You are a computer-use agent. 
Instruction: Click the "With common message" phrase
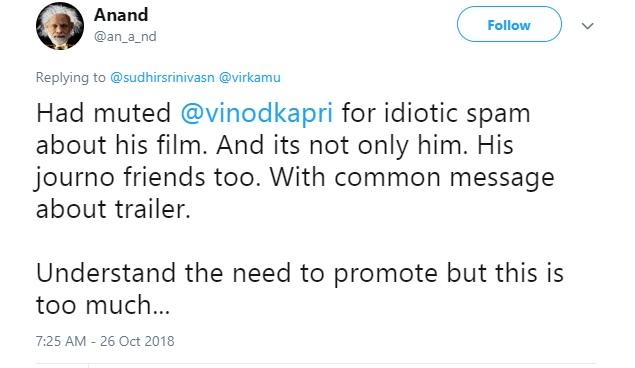pyautogui.click(x=412, y=177)
